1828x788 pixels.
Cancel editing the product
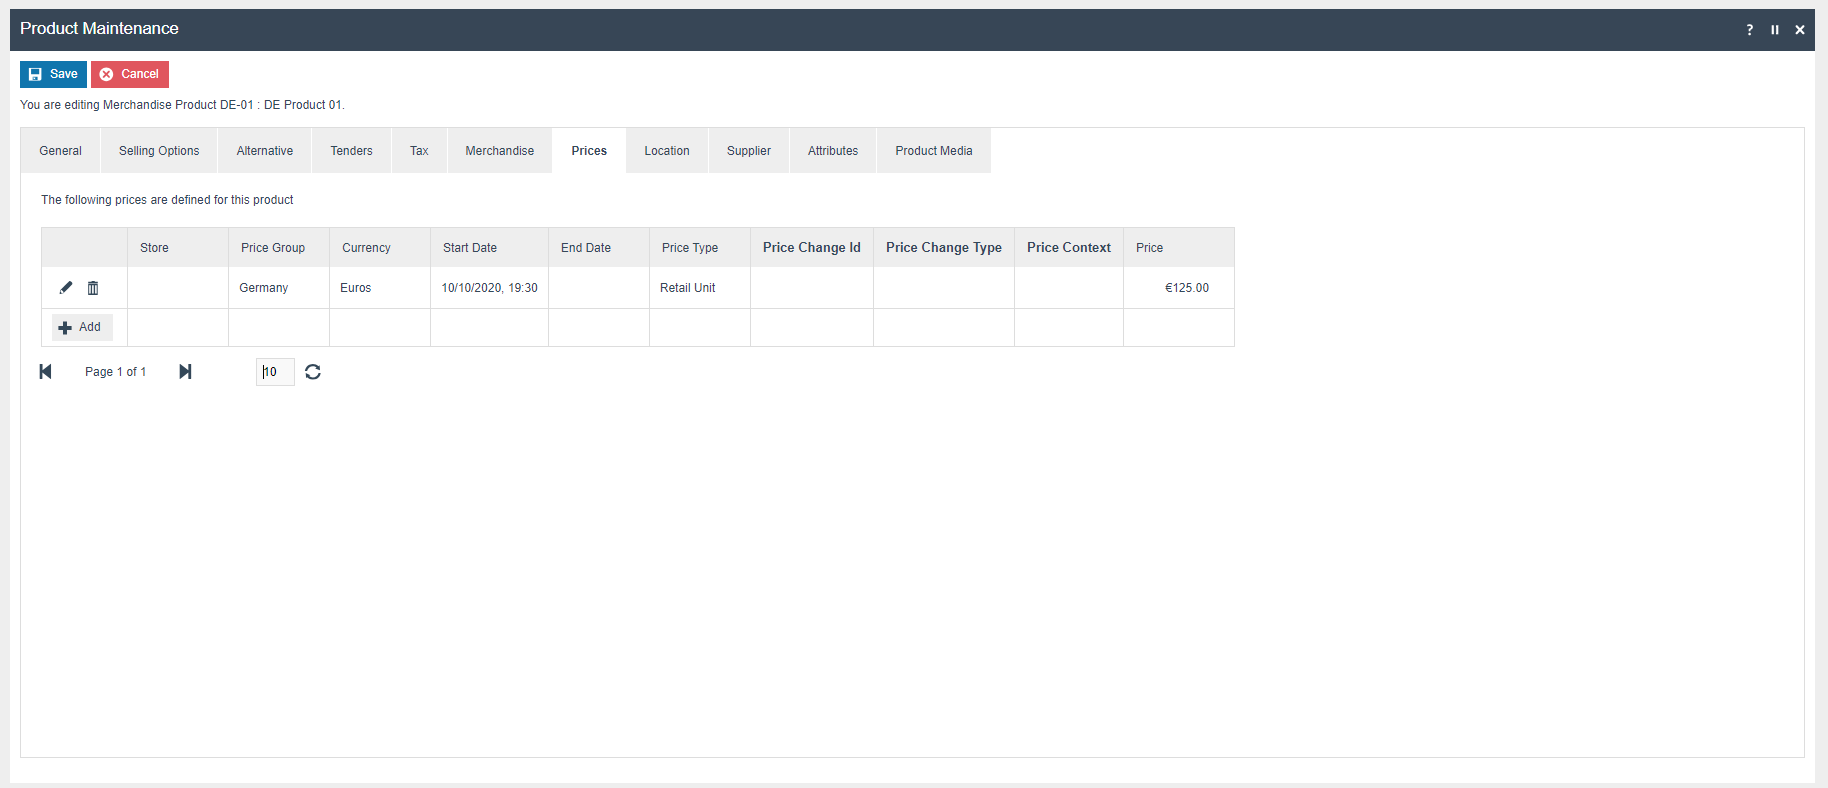coord(130,74)
